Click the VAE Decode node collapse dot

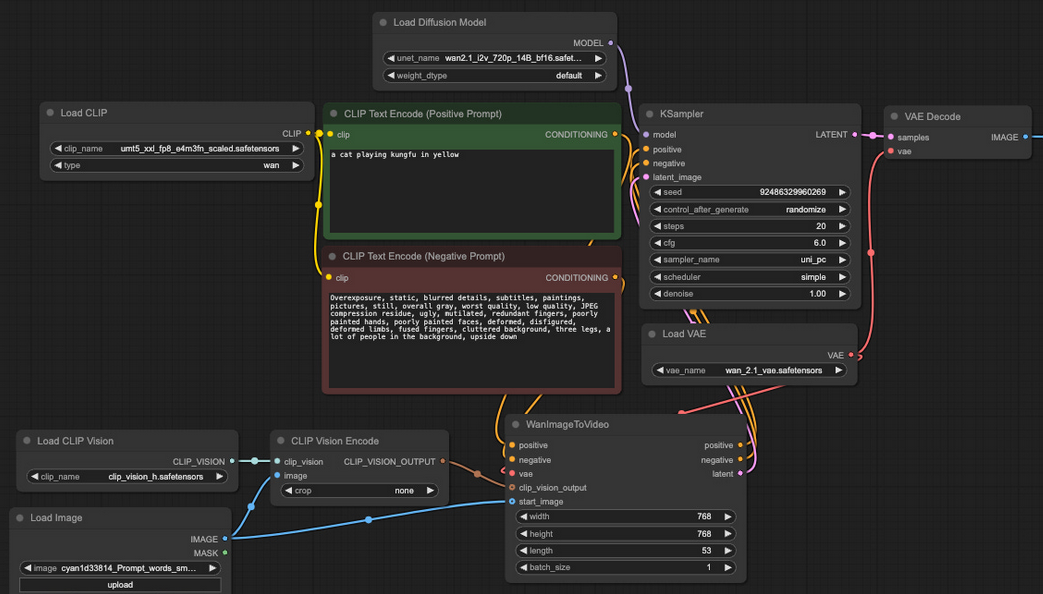894,116
